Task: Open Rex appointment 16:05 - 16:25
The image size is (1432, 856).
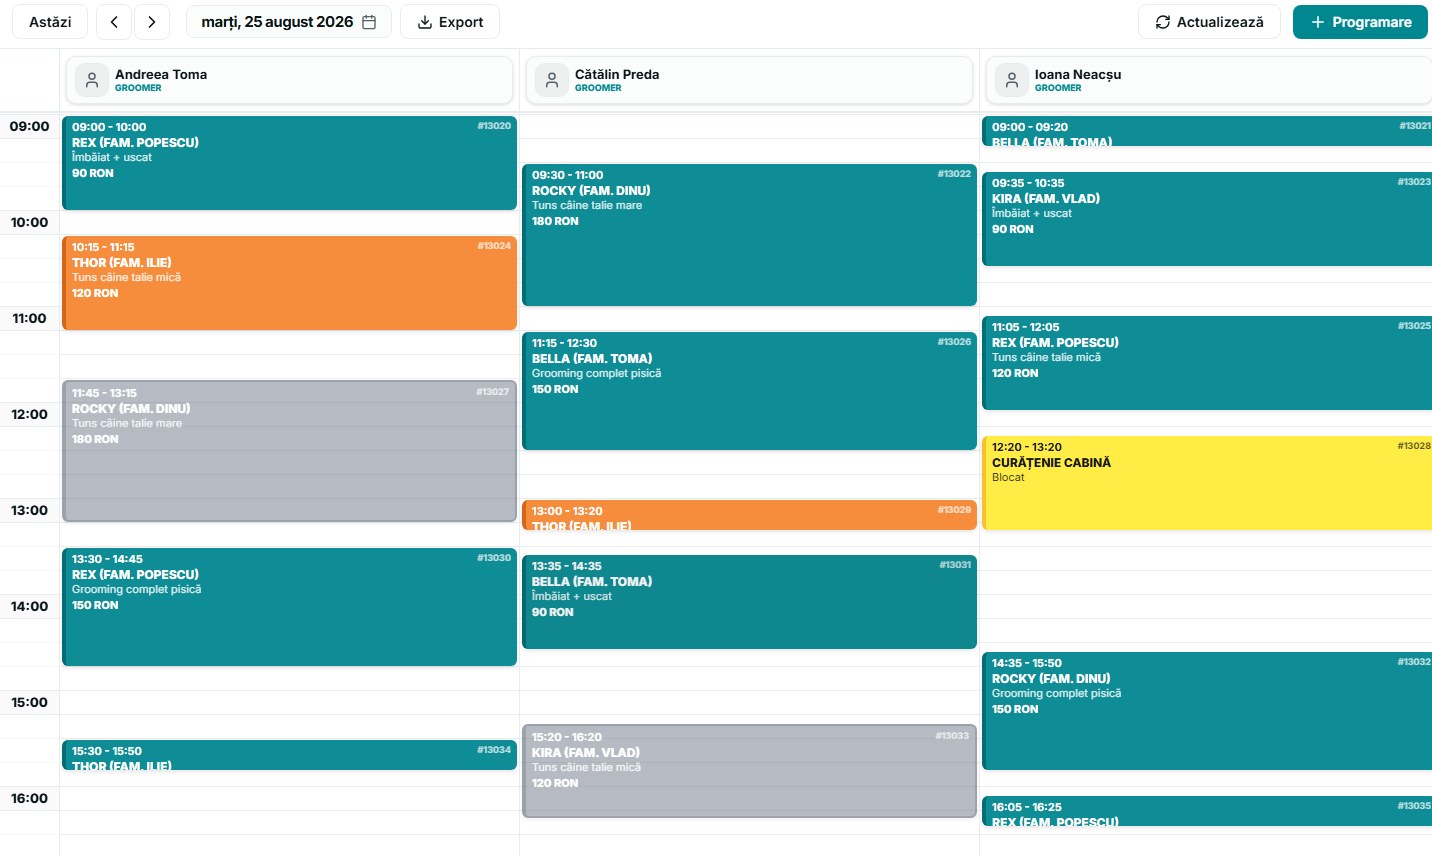Action: [1207, 811]
